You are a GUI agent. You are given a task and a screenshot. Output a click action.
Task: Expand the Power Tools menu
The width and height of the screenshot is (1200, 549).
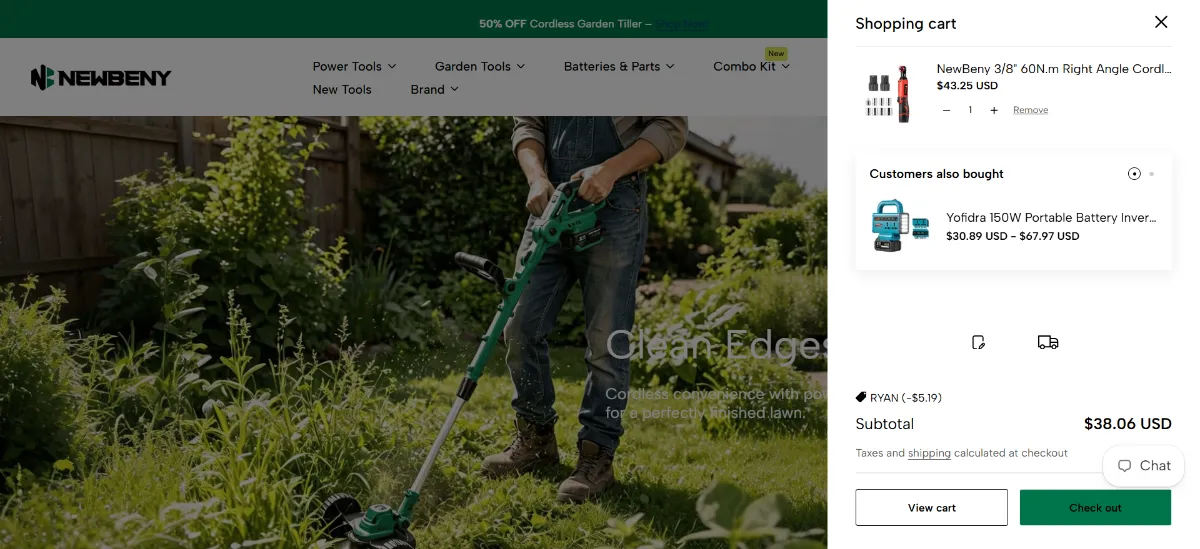click(354, 66)
